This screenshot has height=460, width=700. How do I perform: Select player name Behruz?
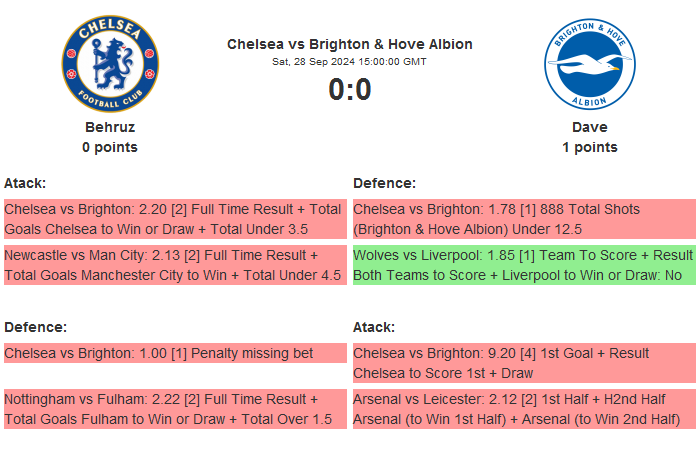coord(110,127)
